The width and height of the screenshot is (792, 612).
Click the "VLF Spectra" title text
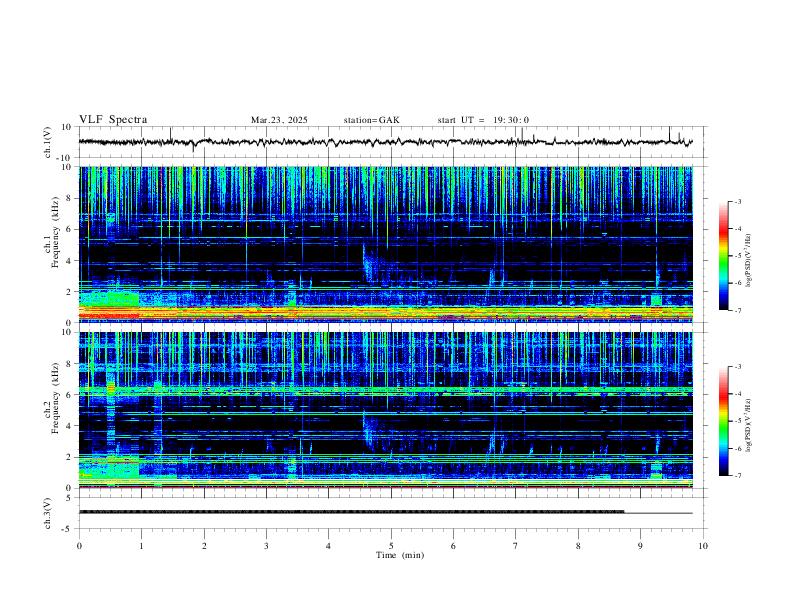click(x=113, y=120)
